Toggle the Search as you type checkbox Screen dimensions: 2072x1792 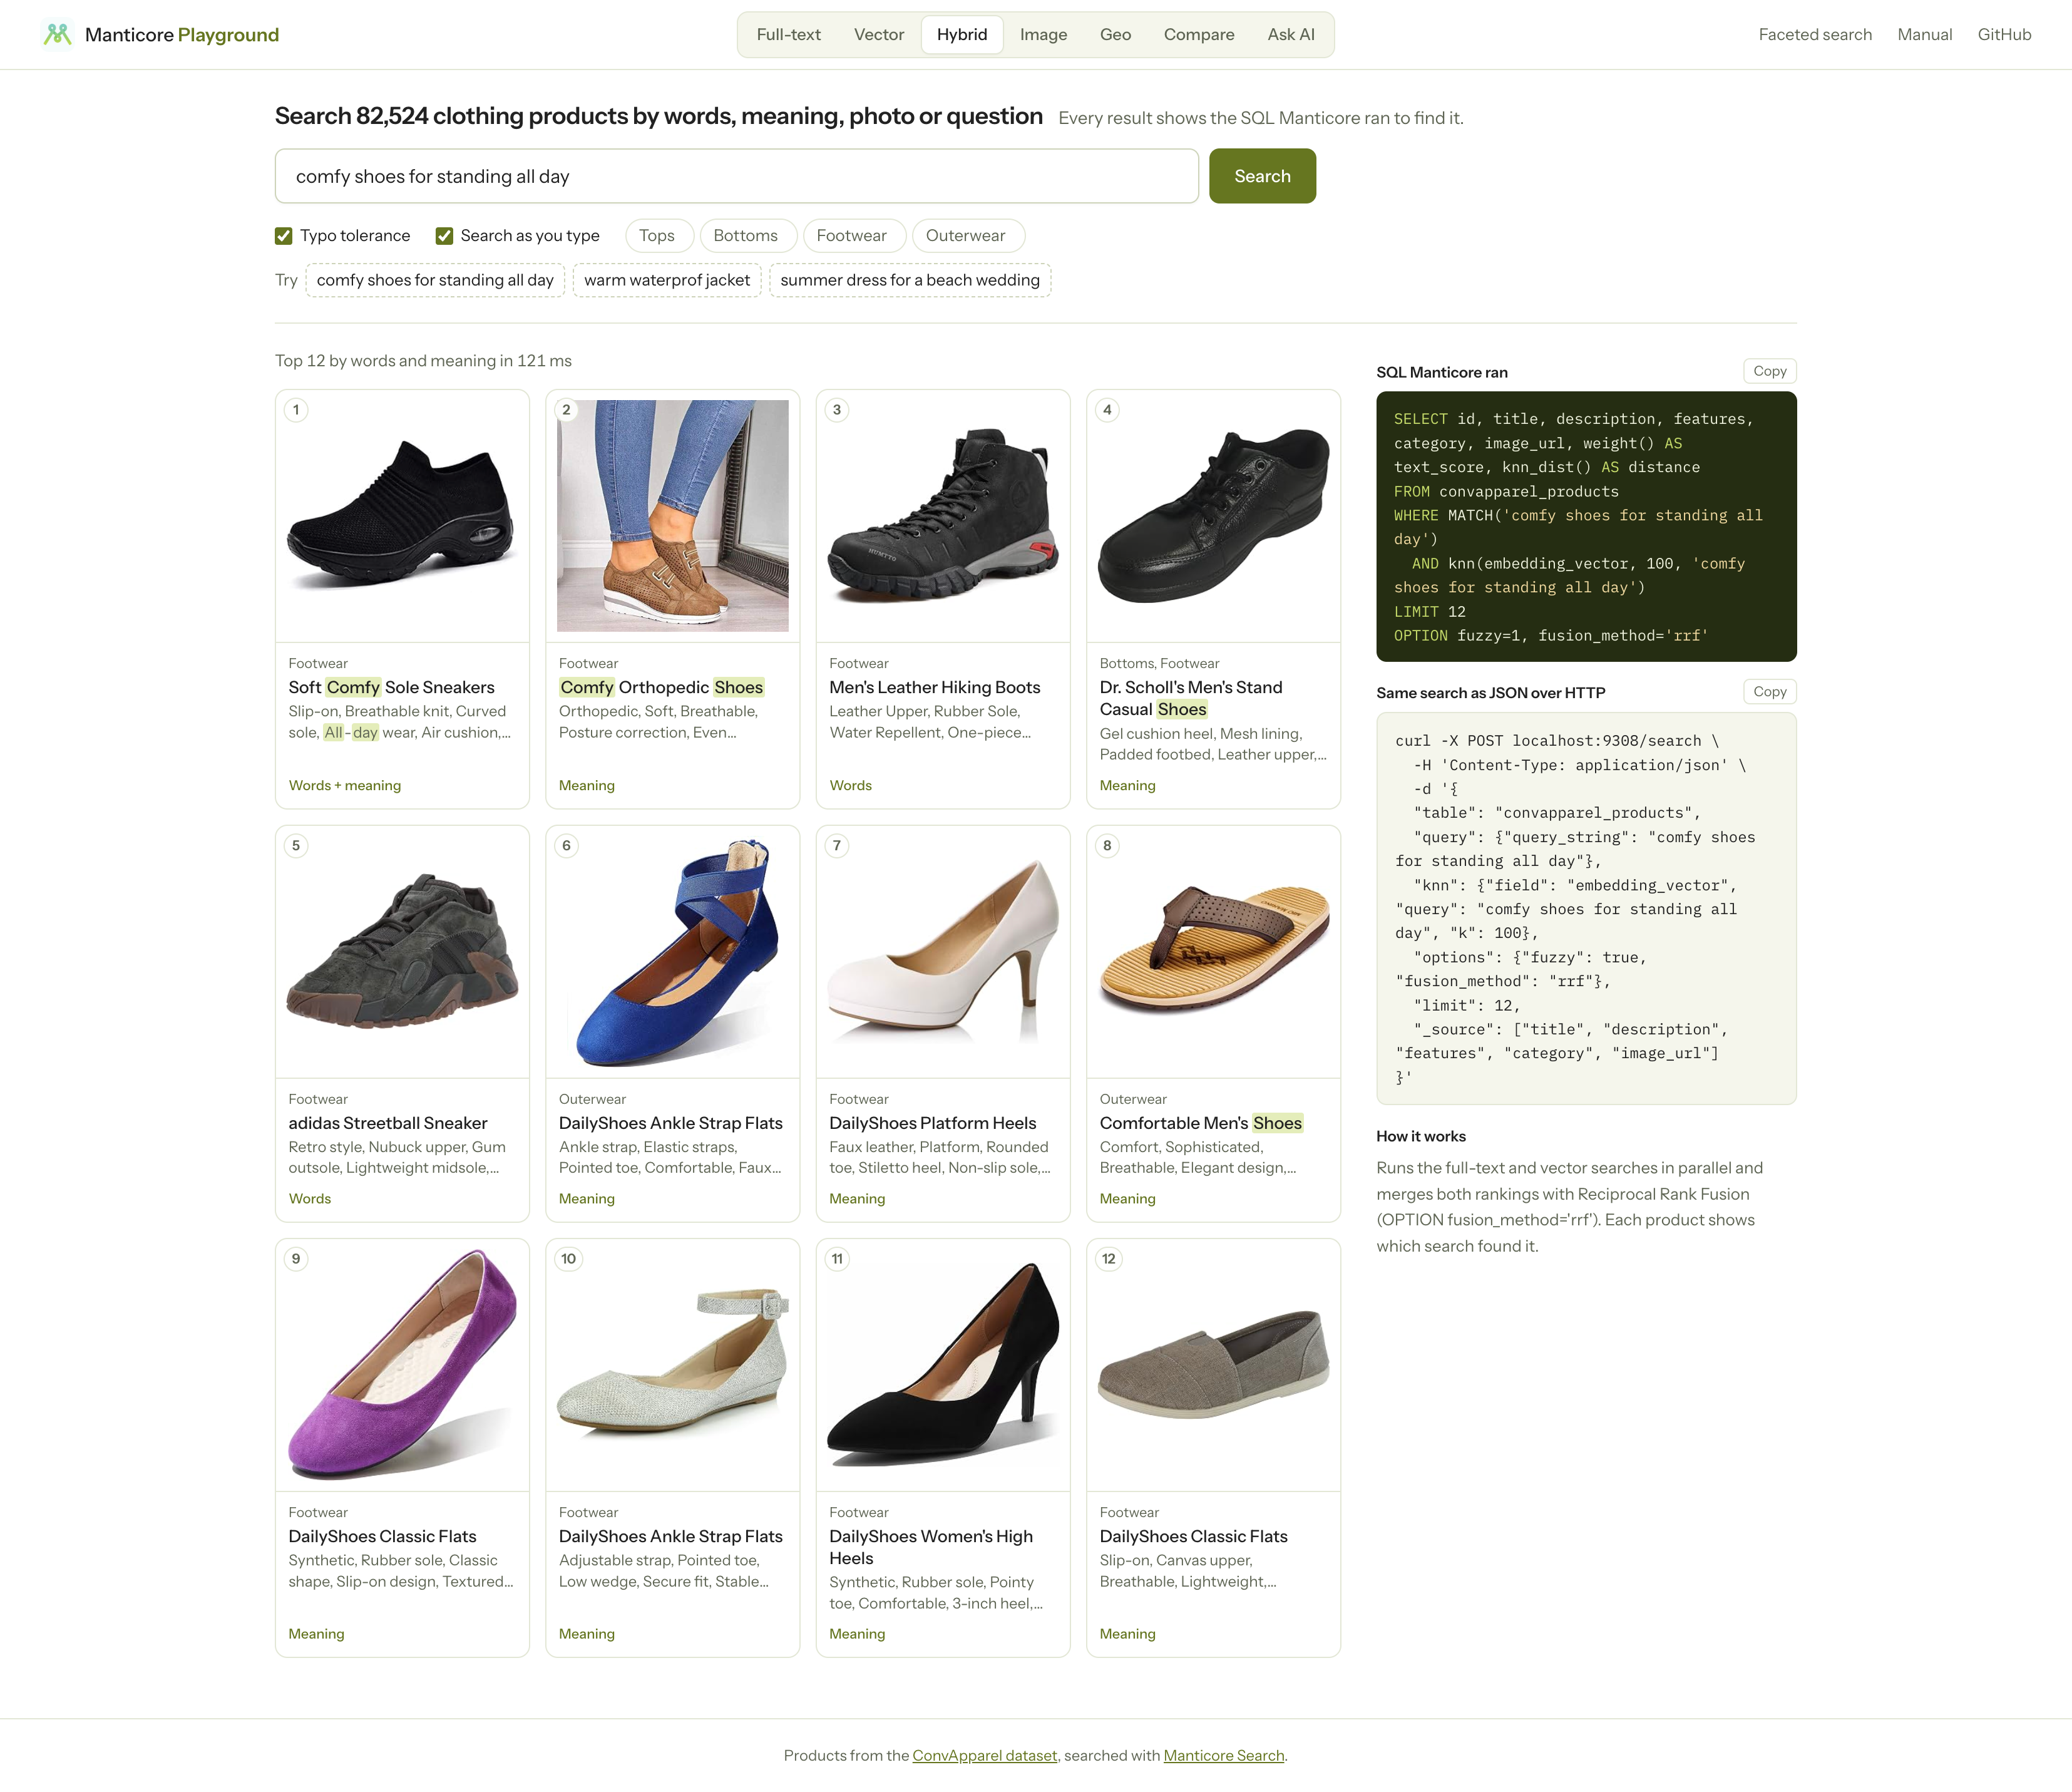coord(444,236)
